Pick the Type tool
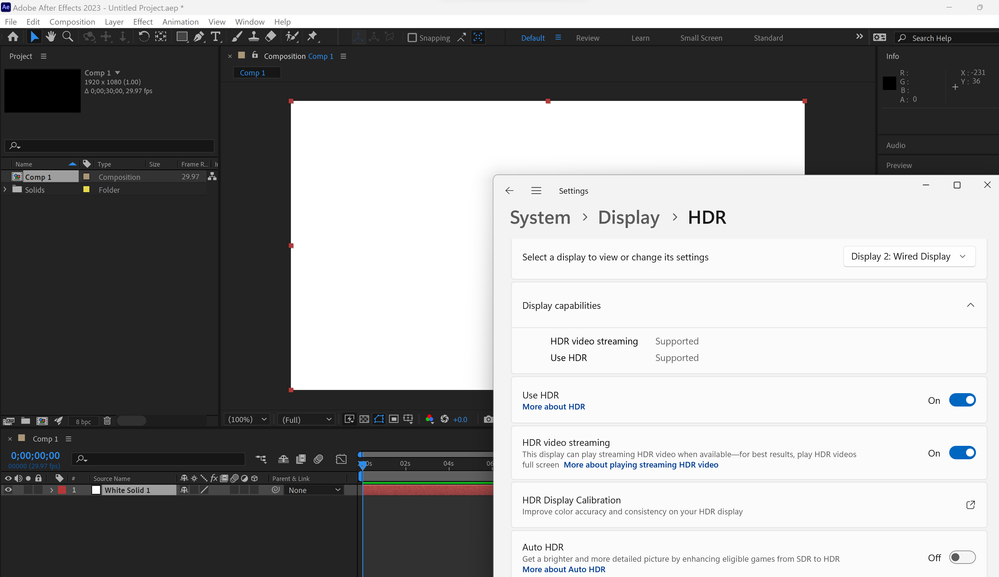Image resolution: width=999 pixels, height=577 pixels. tap(216, 37)
